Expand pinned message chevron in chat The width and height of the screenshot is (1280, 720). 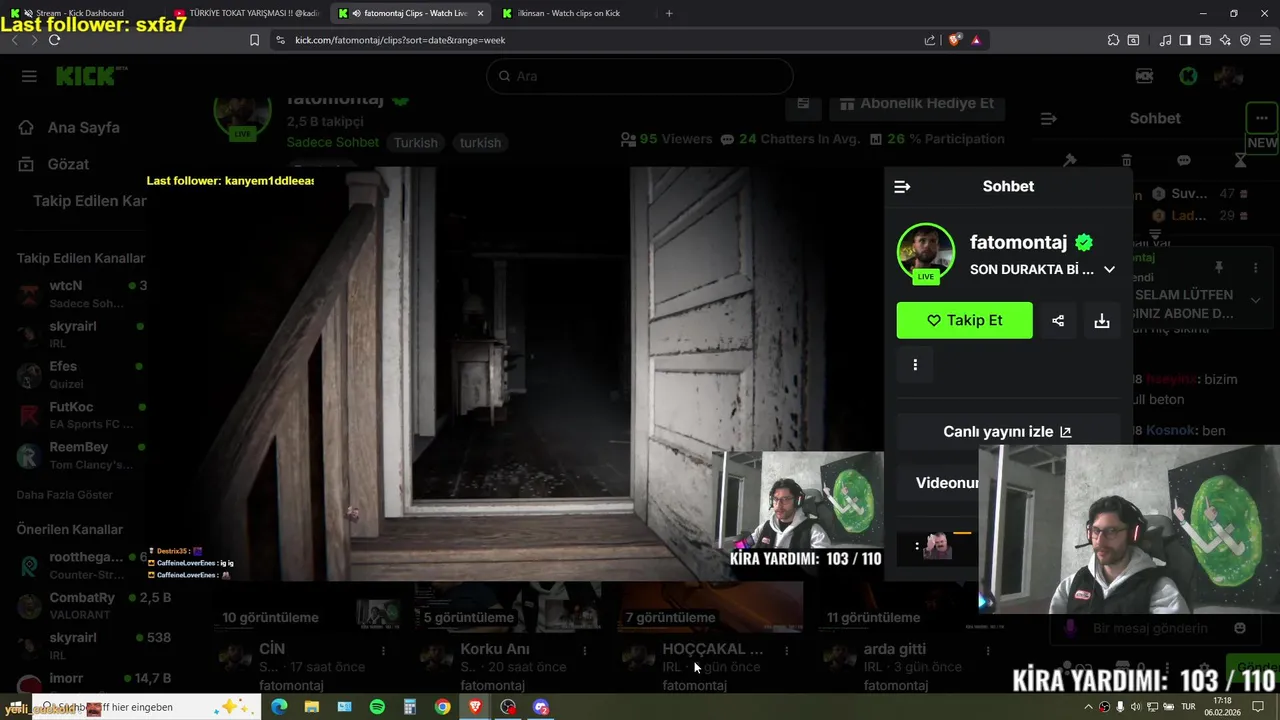pyautogui.click(x=1256, y=298)
